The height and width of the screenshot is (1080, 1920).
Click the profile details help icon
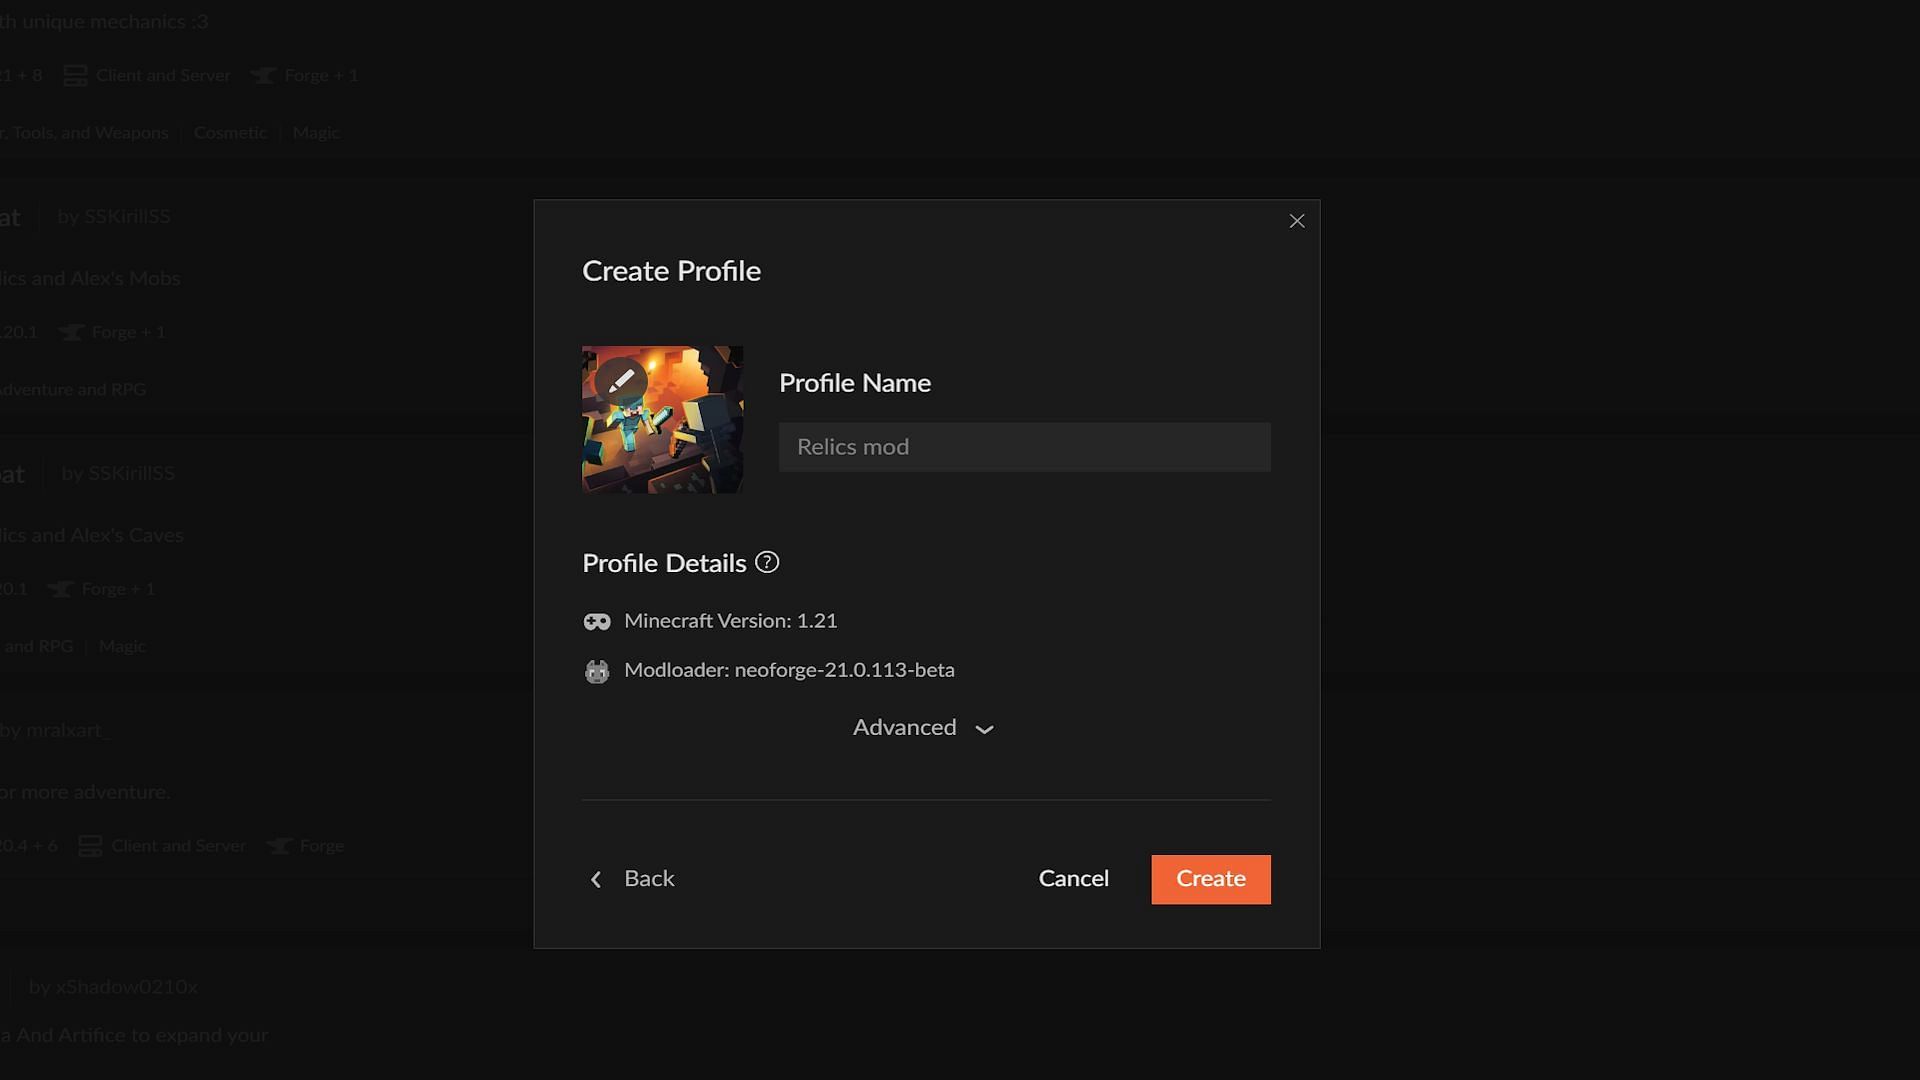point(767,563)
